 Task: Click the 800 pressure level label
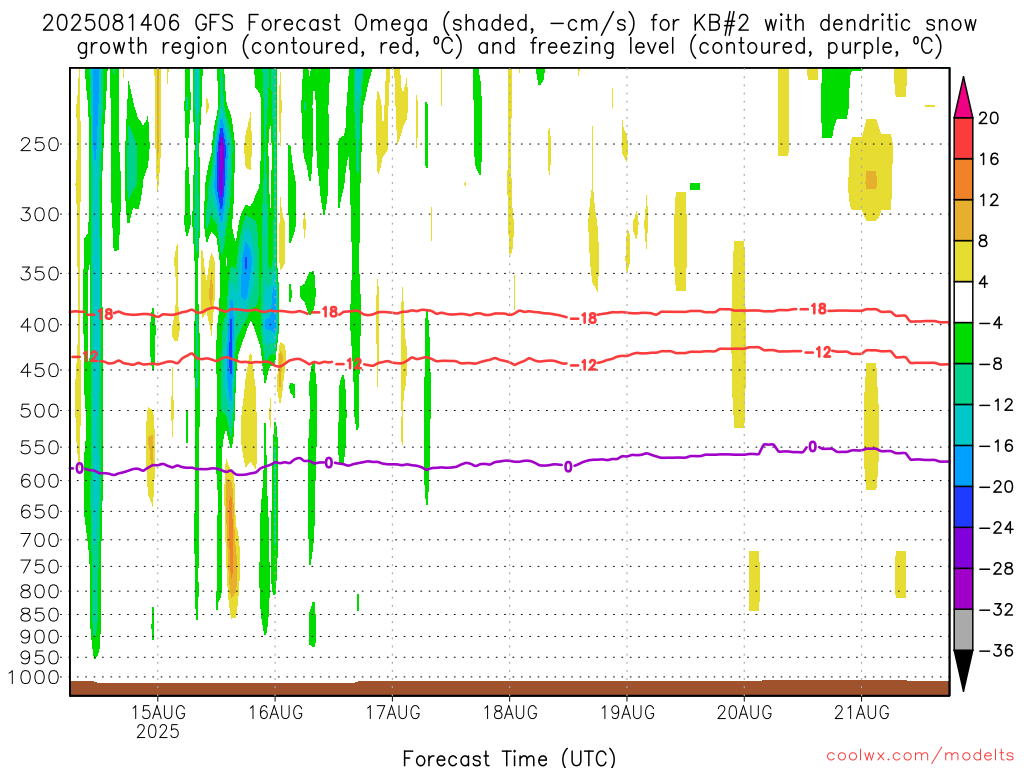point(40,592)
